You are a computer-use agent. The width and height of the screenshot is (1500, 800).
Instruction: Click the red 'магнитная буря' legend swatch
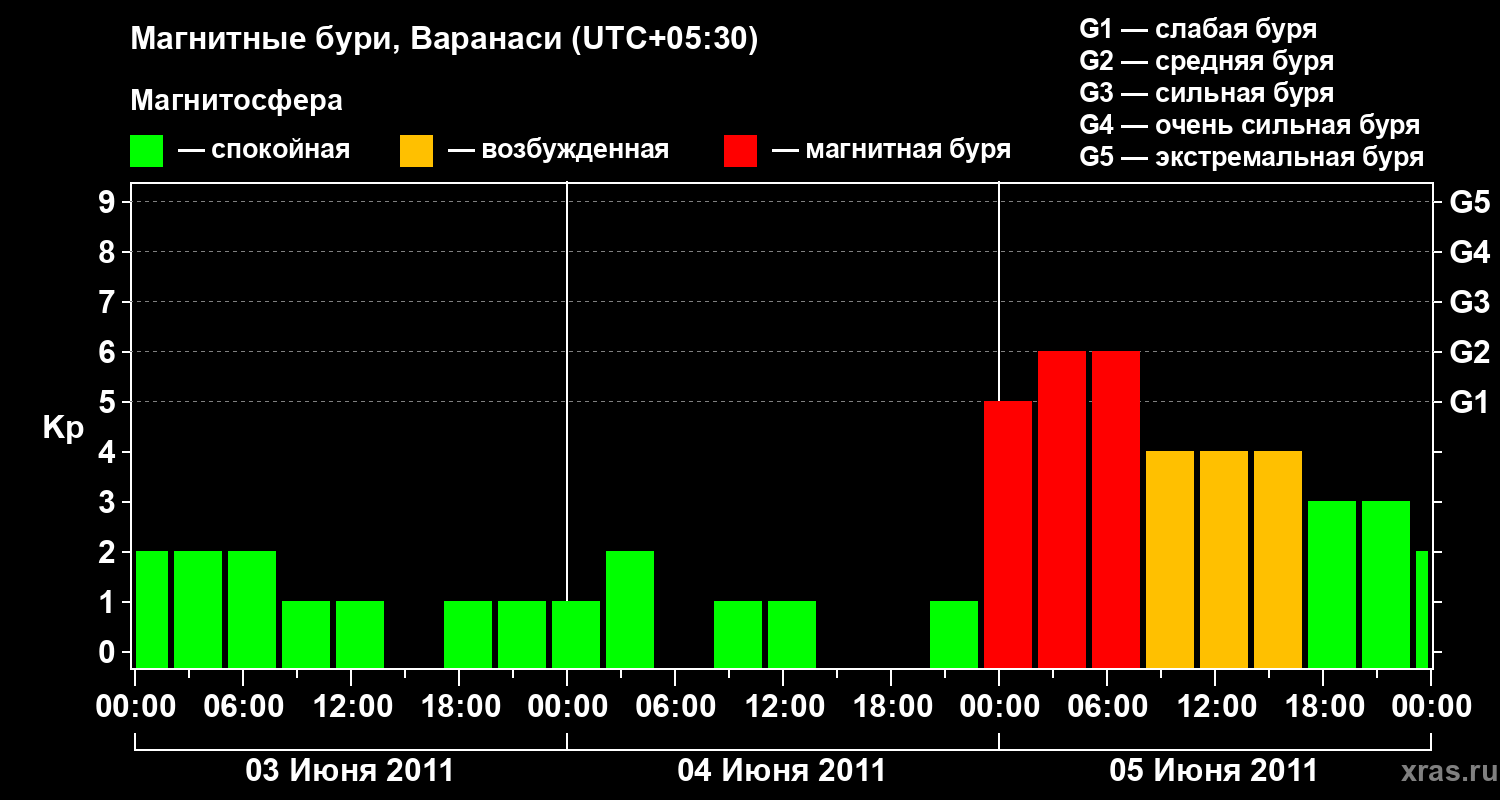[741, 151]
